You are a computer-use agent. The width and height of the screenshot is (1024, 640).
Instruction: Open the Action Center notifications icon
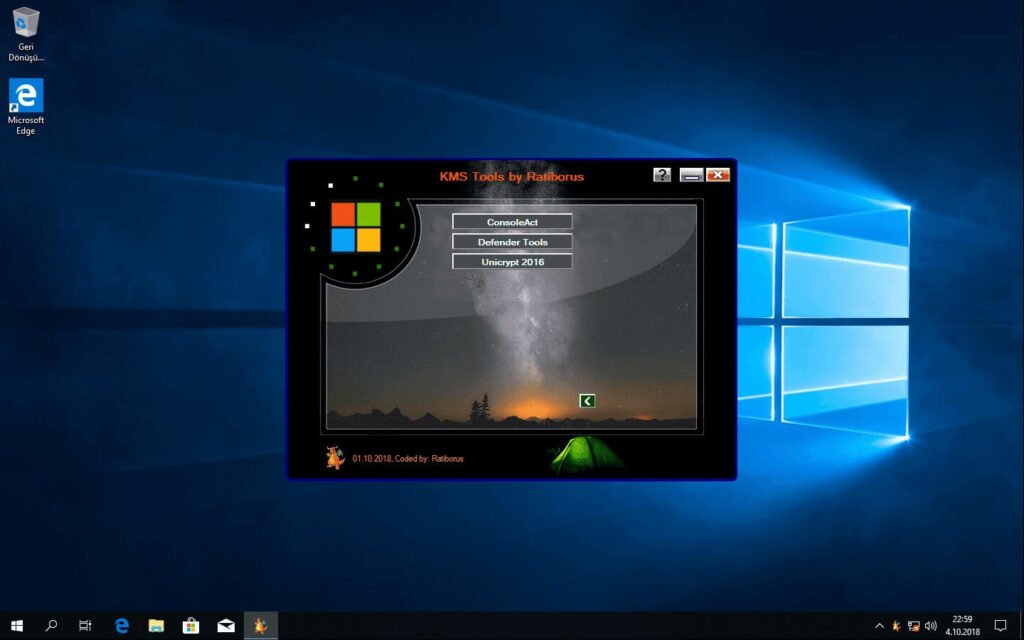pyautogui.click(x=1000, y=626)
